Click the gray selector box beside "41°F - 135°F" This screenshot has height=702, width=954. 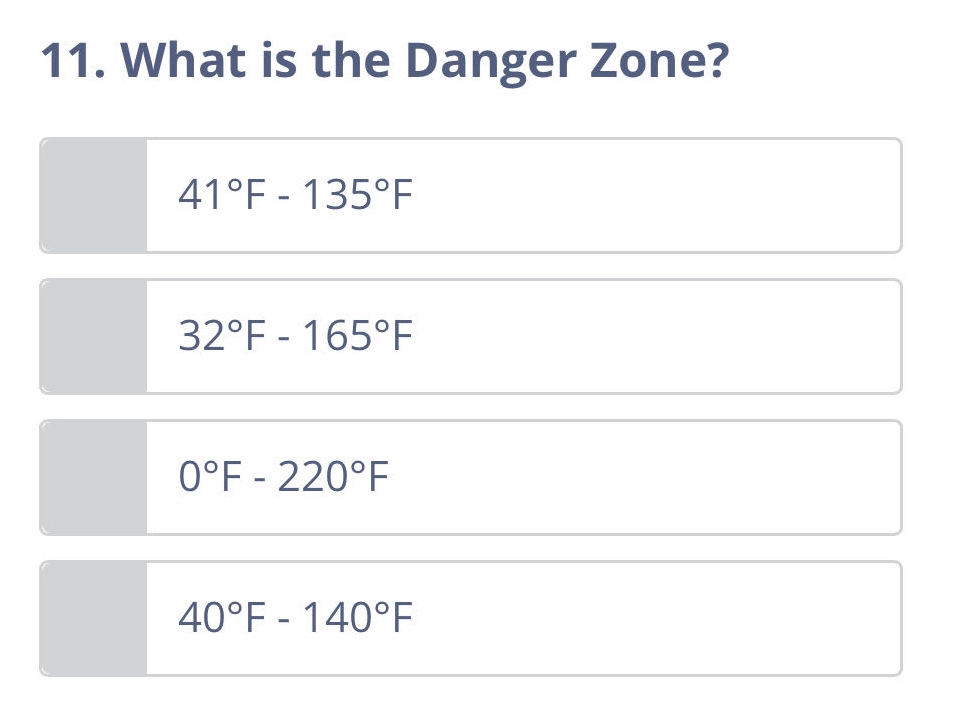(x=93, y=195)
